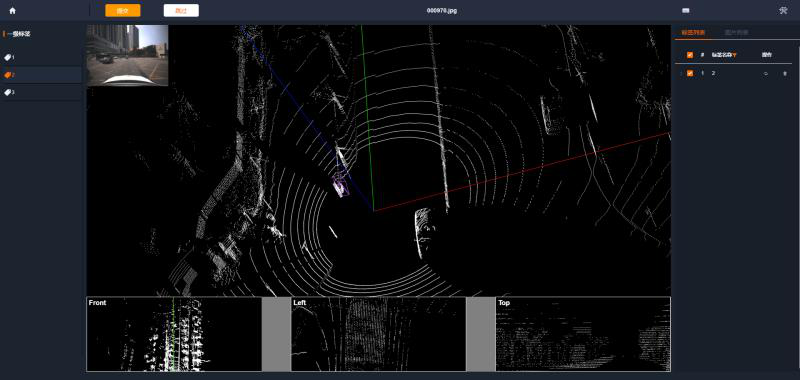The image size is (800, 380).
Task: Switch to the first orange list tab
Action: [690, 33]
